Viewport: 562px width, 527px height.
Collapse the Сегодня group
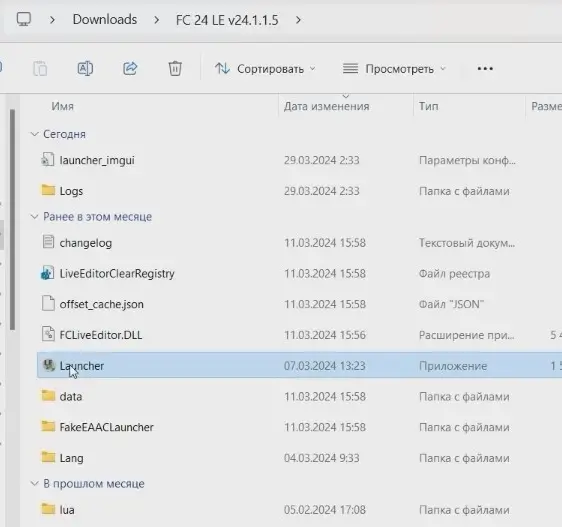pos(34,134)
